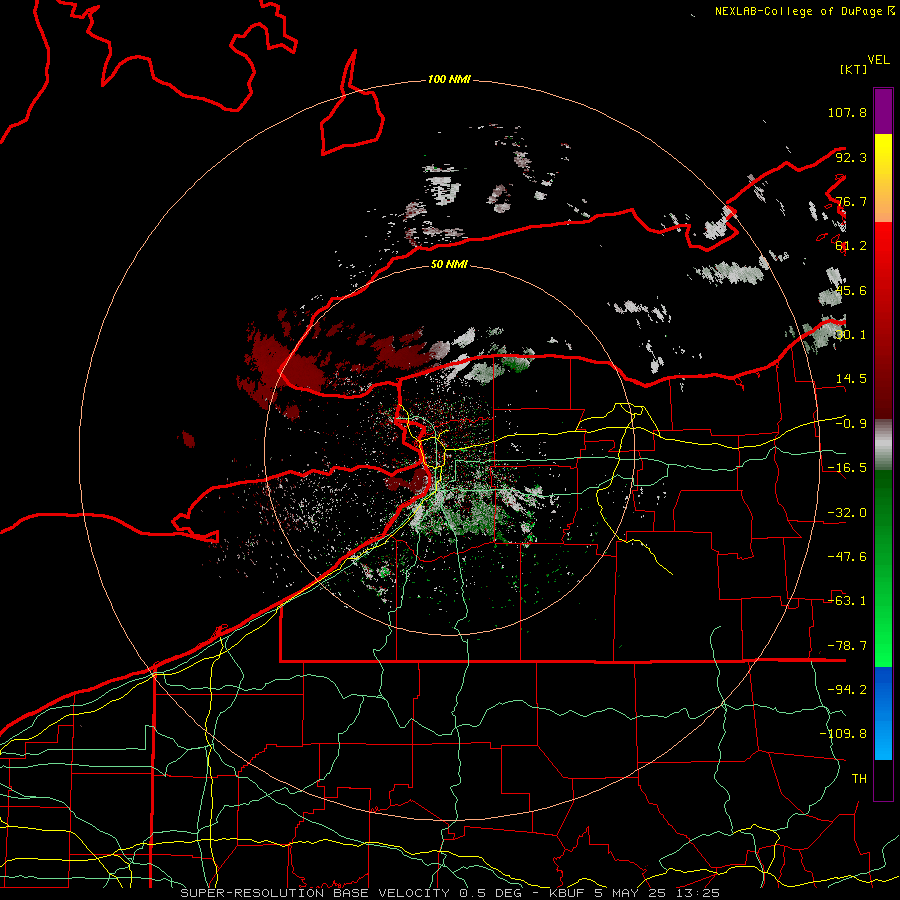Select the -32.0 legend value

click(x=847, y=513)
